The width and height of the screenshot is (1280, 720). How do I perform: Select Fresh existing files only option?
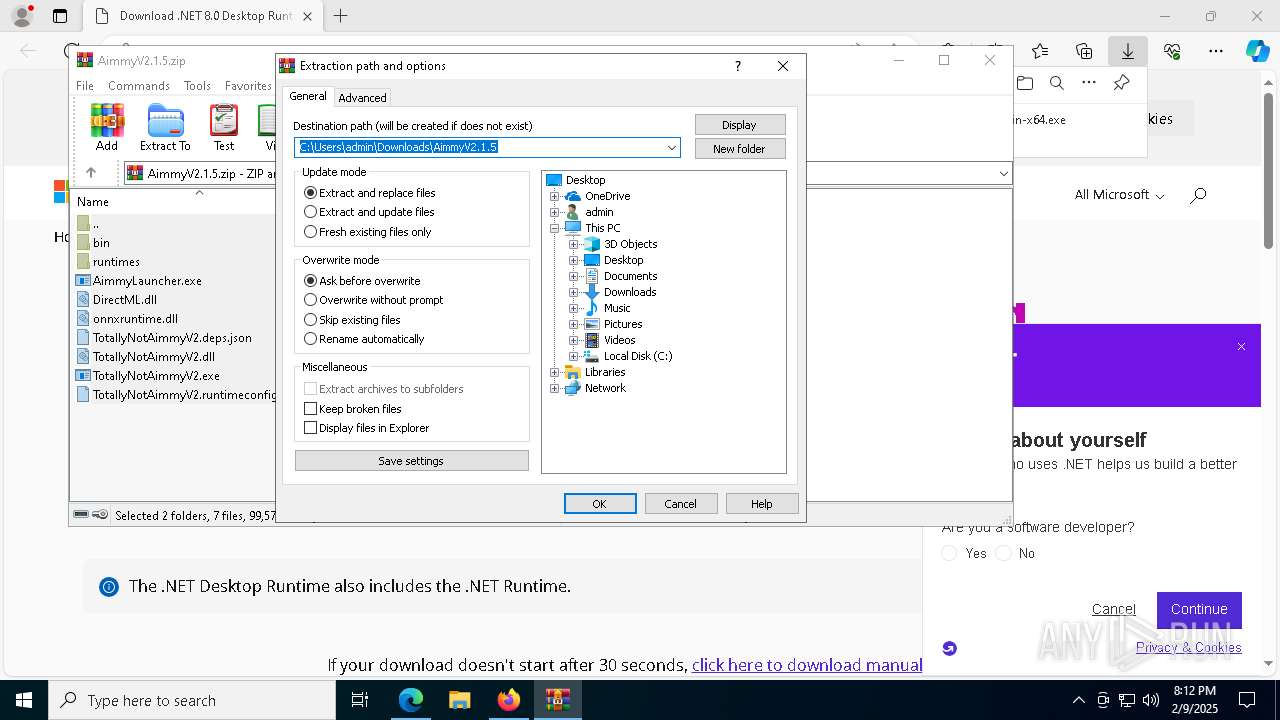pos(368,232)
